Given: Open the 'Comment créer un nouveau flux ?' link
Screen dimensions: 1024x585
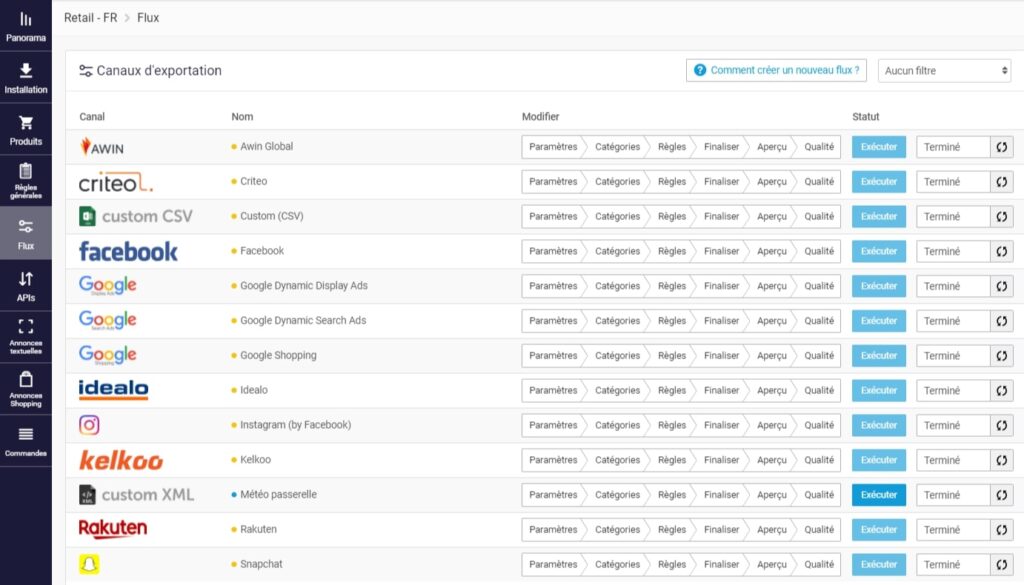Looking at the screenshot, I should 776,71.
